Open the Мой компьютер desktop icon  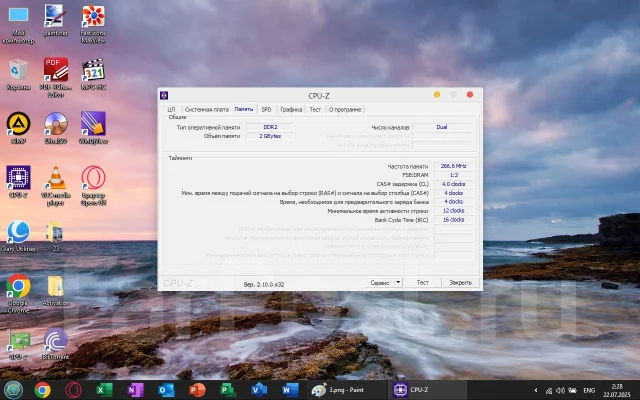click(x=18, y=24)
